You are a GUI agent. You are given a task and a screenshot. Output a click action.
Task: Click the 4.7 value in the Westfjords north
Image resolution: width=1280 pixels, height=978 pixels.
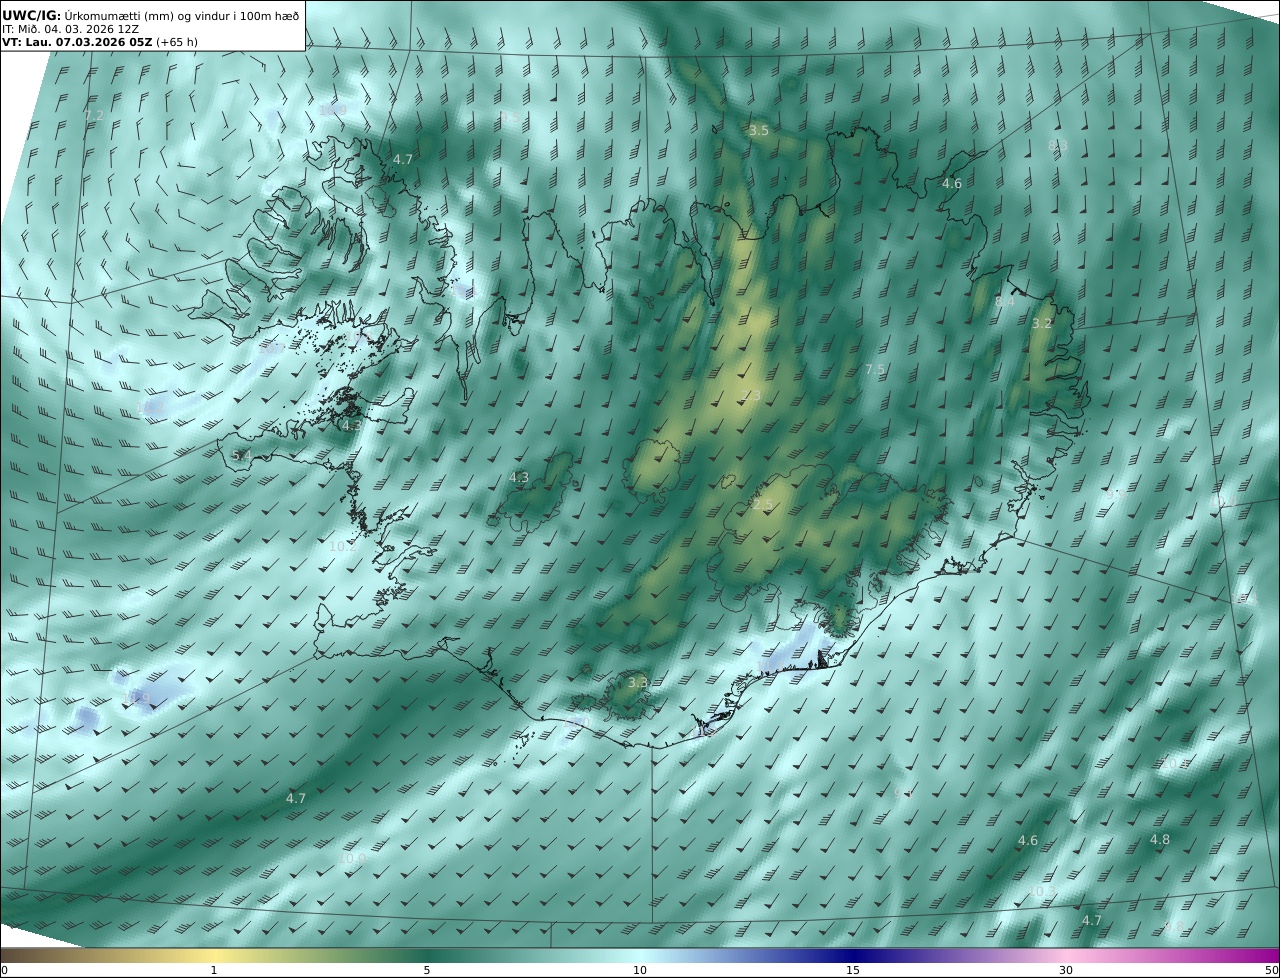[x=402, y=159]
